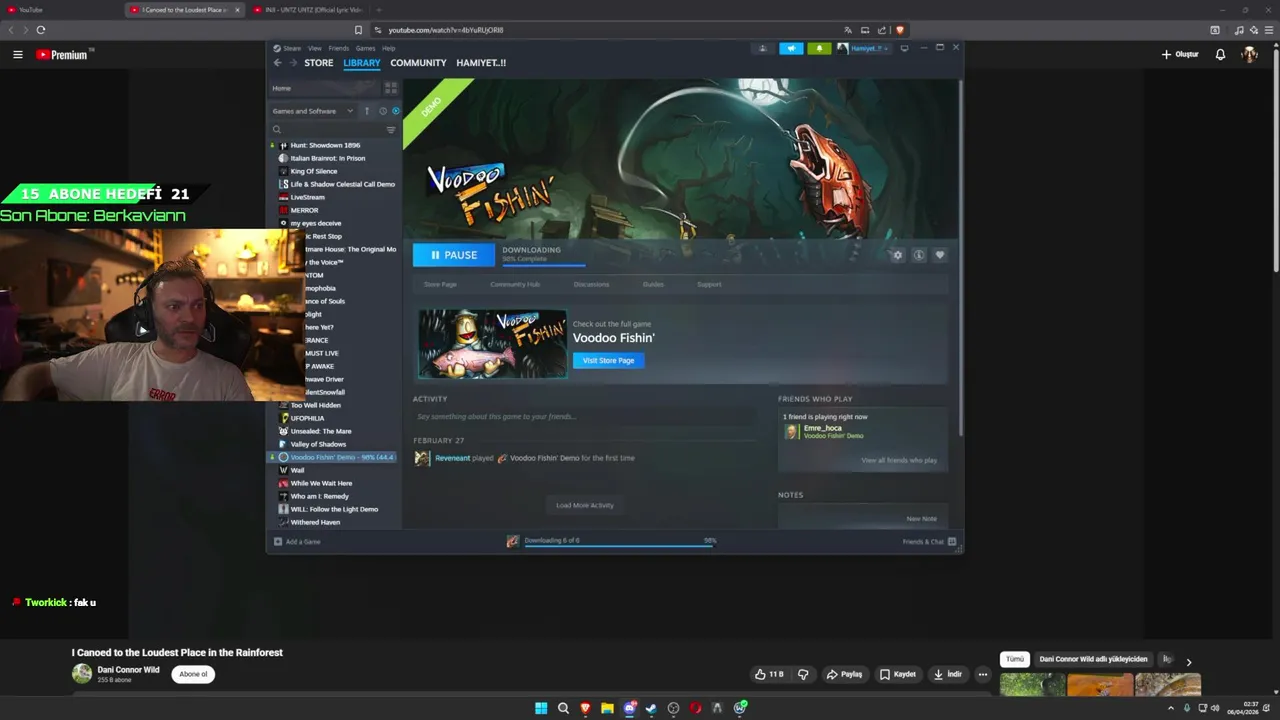Screen dimensions: 1280x720
Task: Open Steam notifications green bell
Action: 819,48
